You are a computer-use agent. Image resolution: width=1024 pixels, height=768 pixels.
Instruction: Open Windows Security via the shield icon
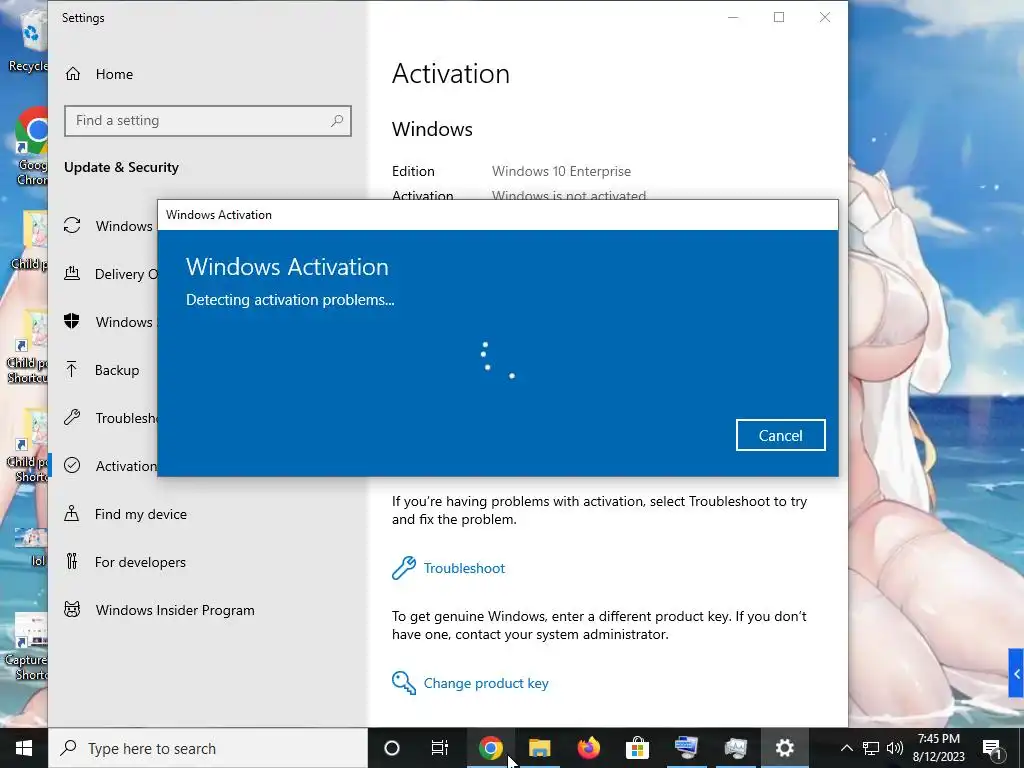pyautogui.click(x=72, y=321)
